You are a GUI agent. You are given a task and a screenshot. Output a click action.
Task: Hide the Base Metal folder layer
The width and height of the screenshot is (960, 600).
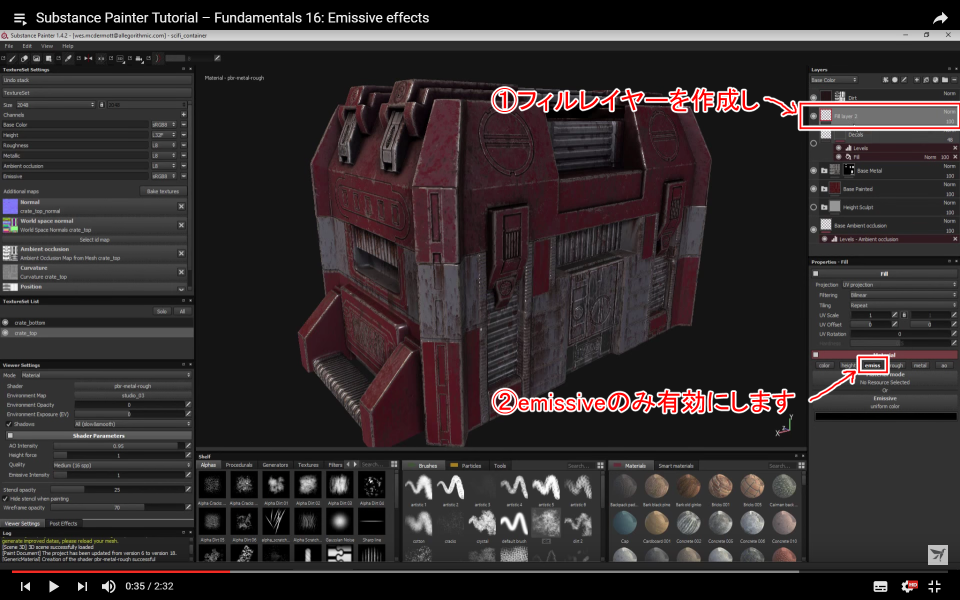(814, 171)
